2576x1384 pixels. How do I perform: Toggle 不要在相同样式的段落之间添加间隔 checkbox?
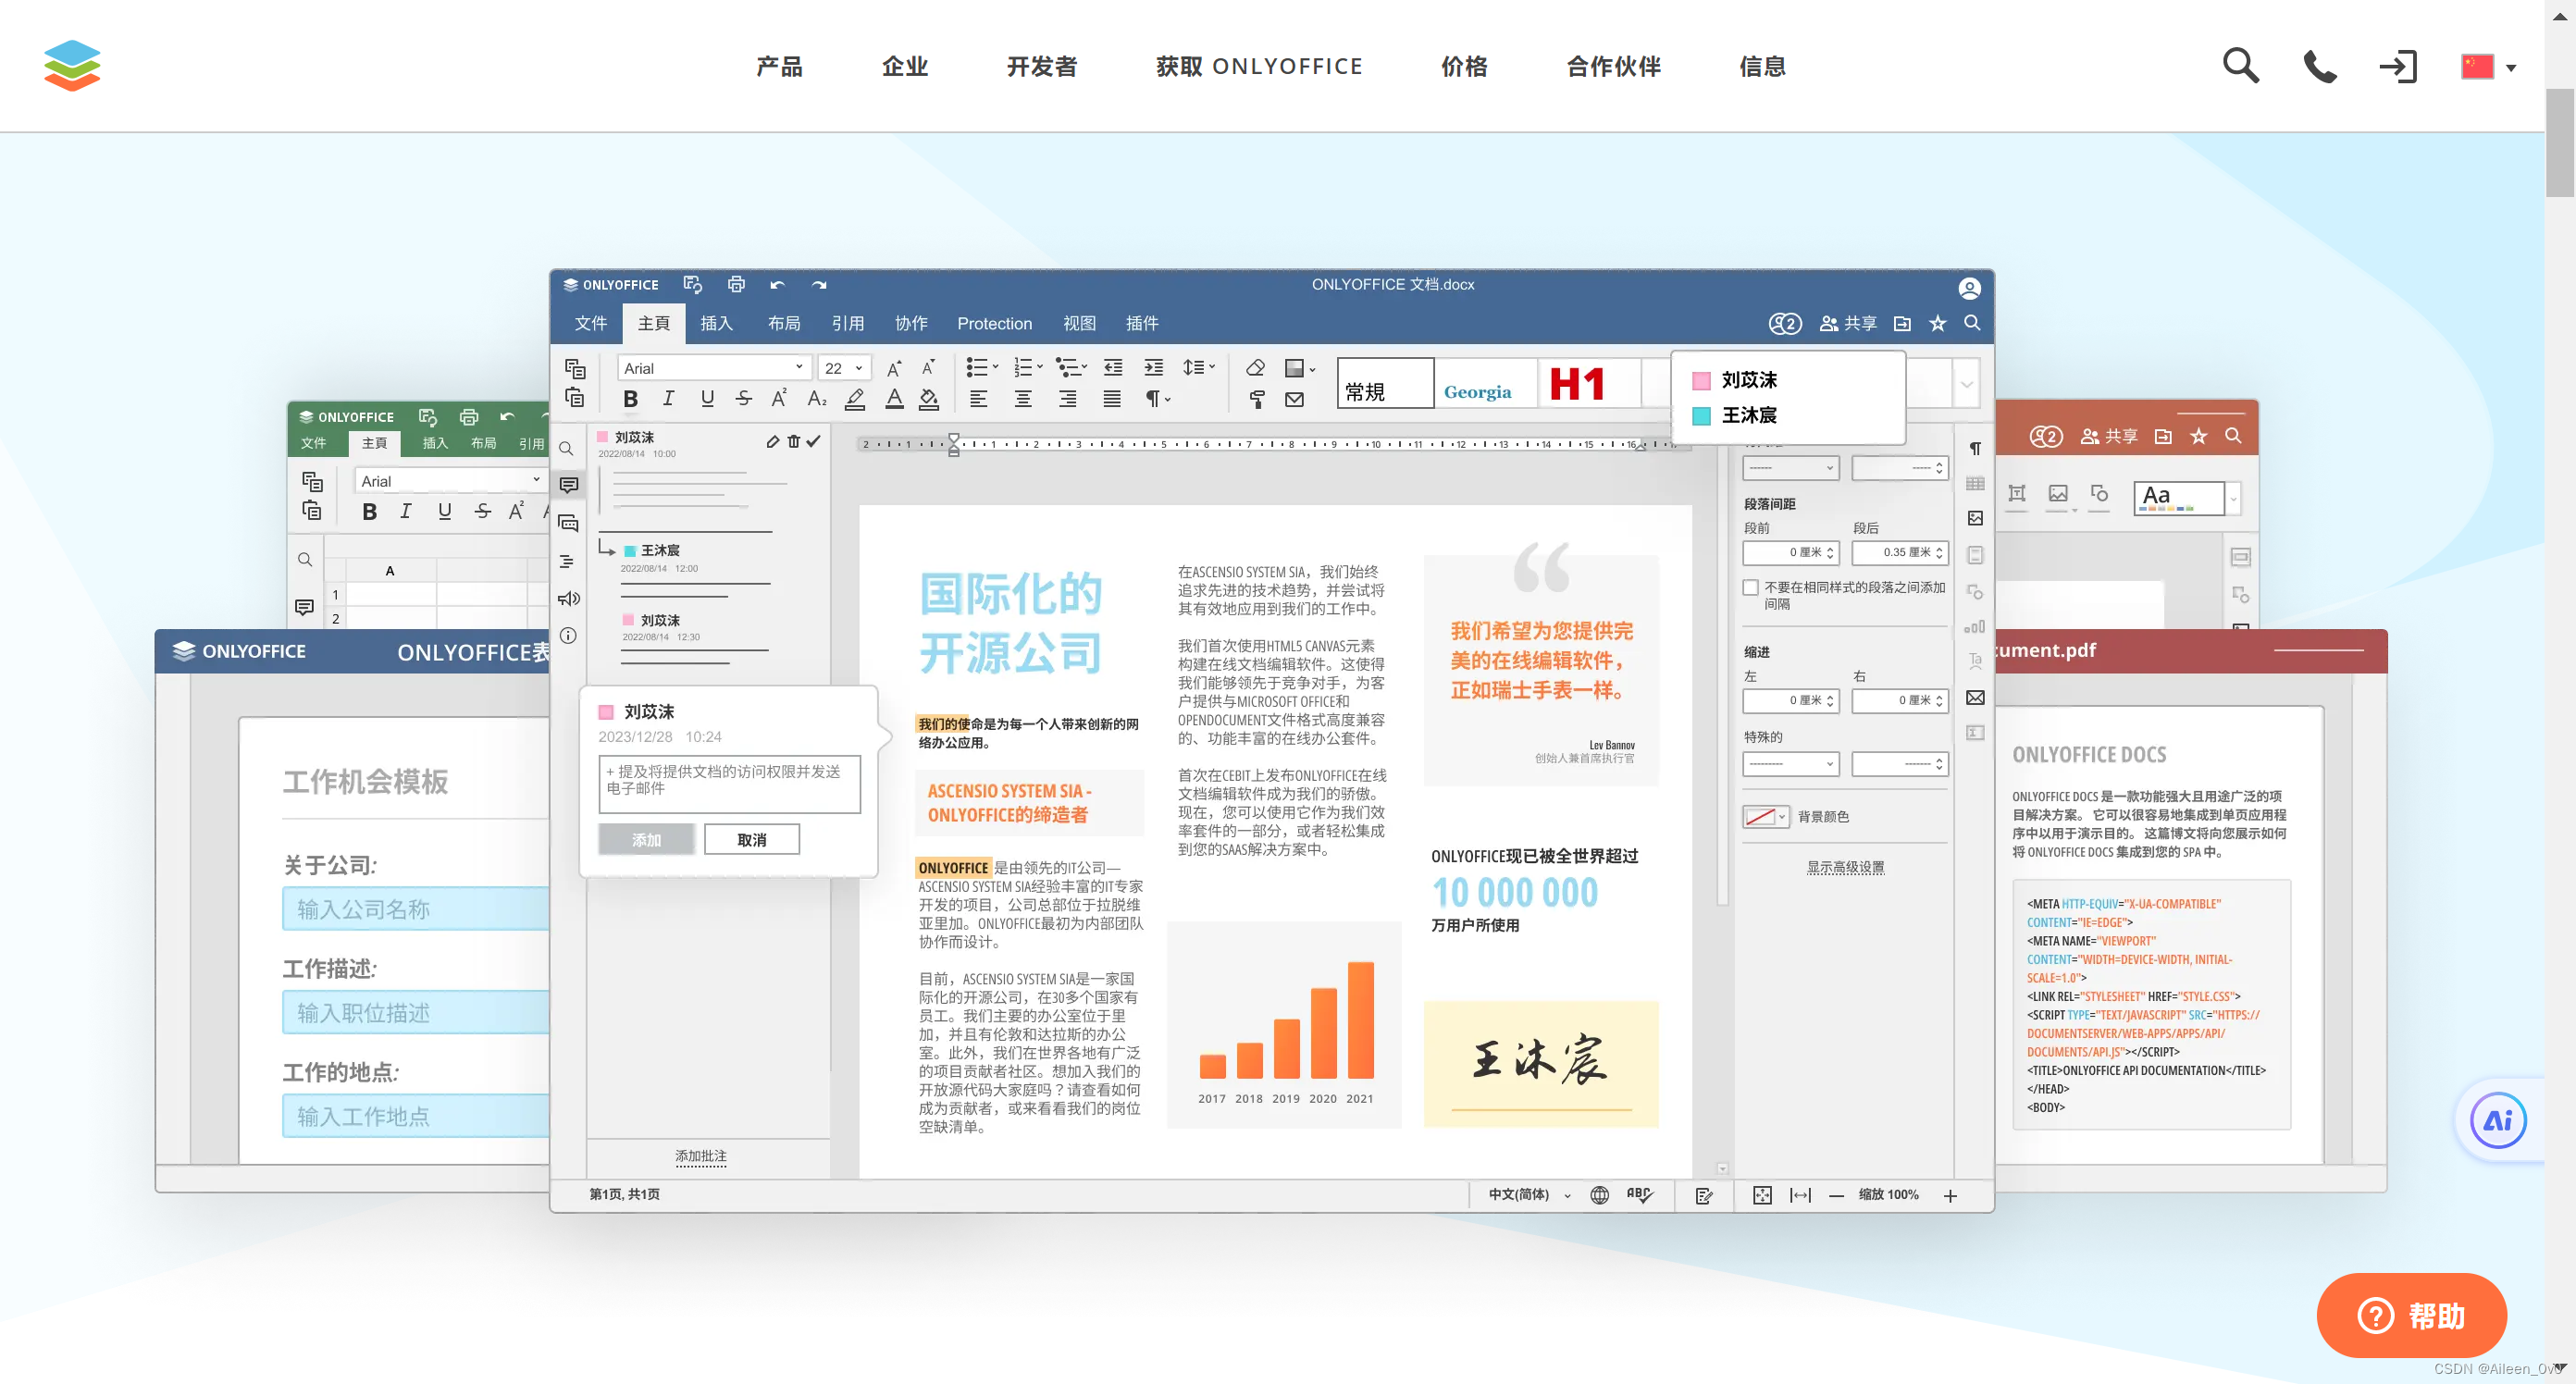pos(1750,588)
